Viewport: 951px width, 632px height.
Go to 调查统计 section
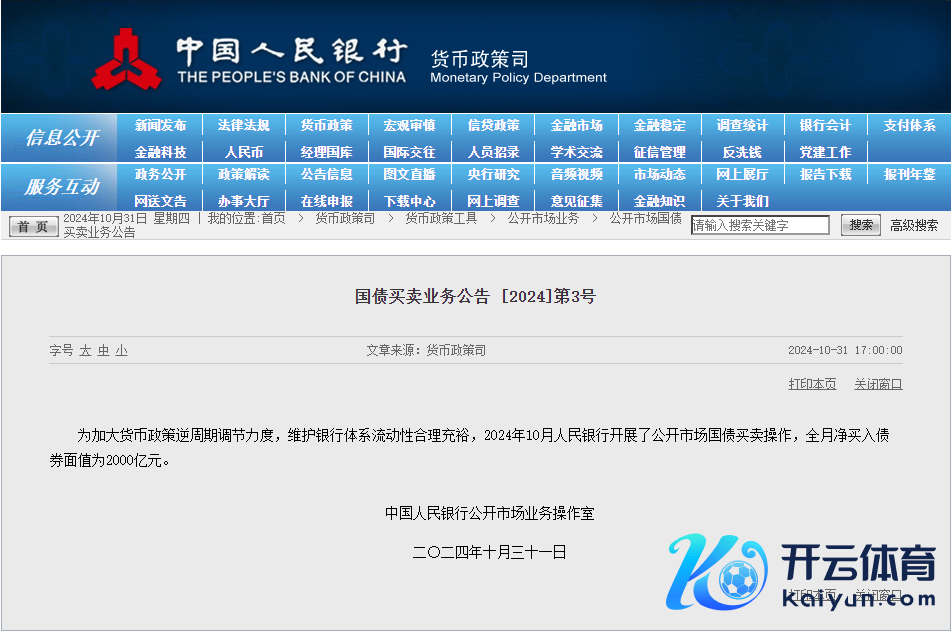[742, 126]
